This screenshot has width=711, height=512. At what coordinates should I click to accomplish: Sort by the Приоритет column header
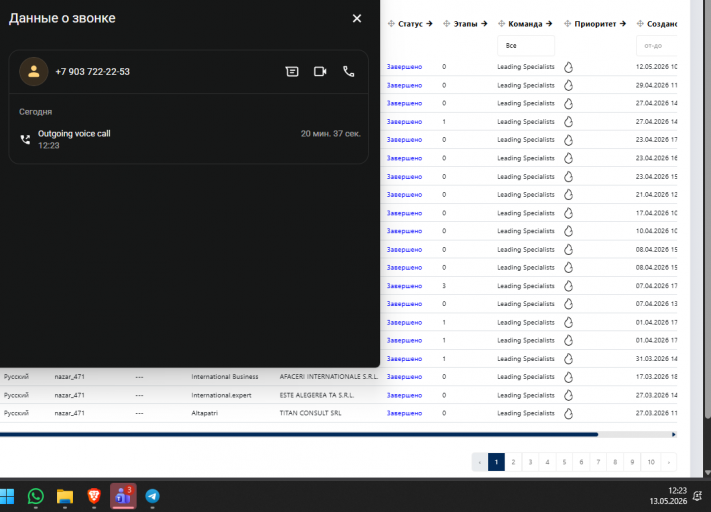pos(595,24)
